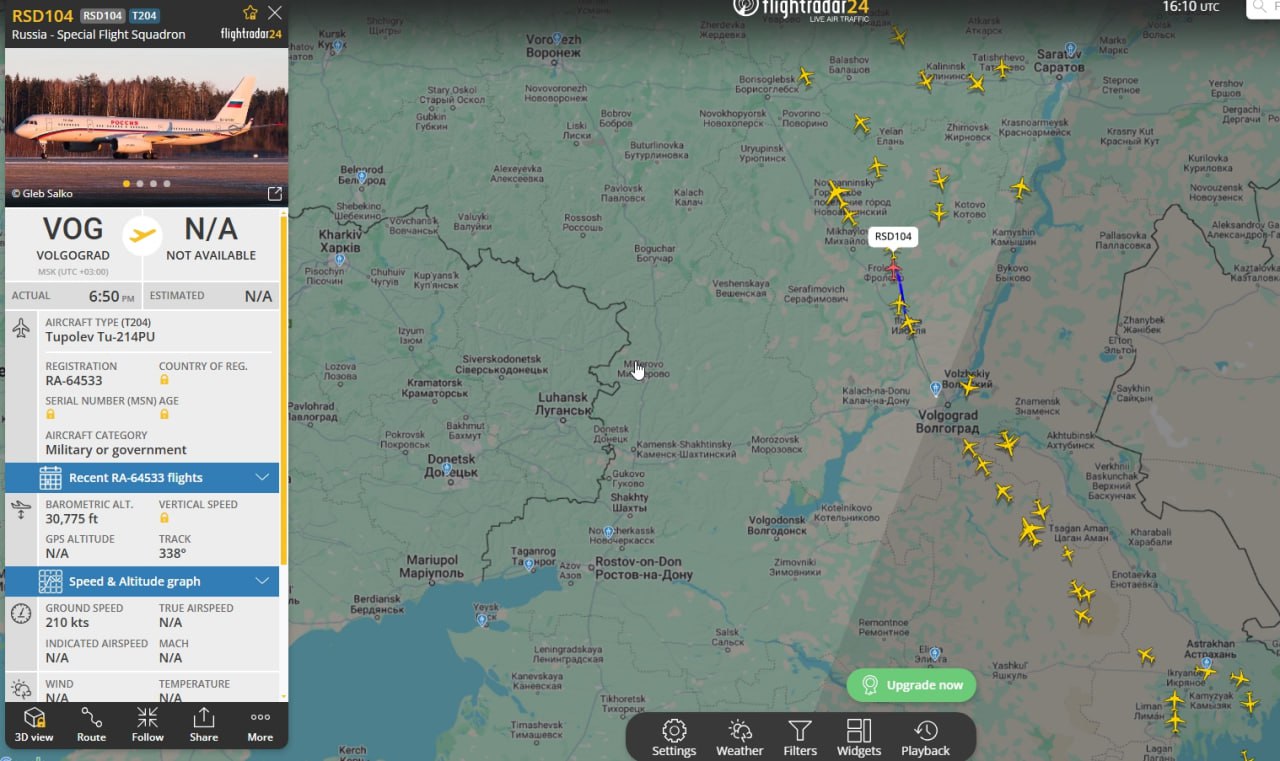The image size is (1280, 761).
Task: Click the locked Serial Number padlock
Action: tap(50, 414)
